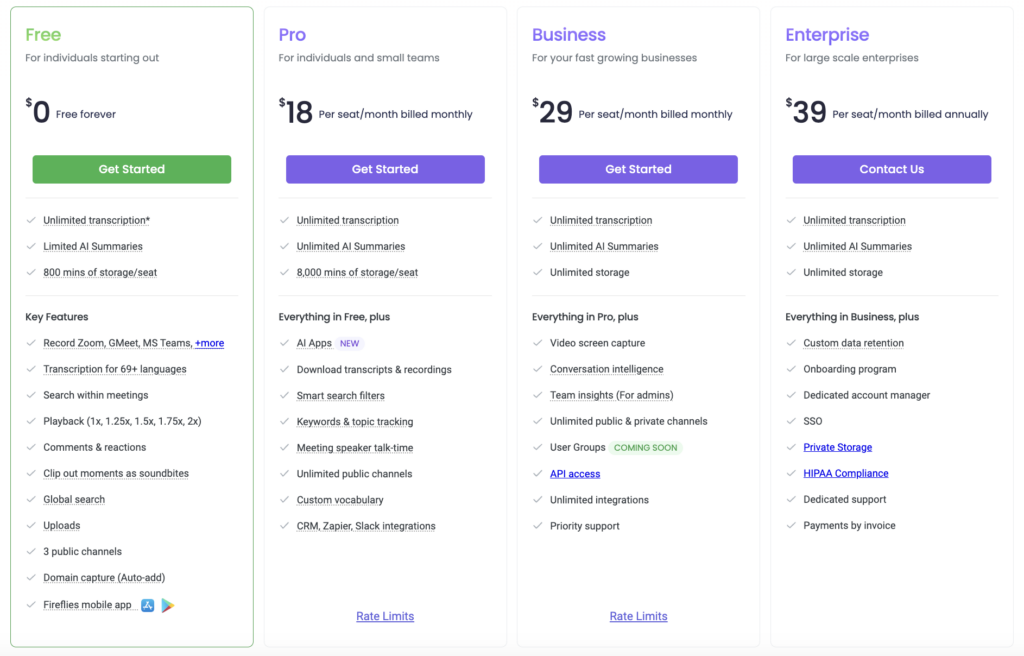Click the 8,000 mins of storage/seat item
1024x656 pixels.
[x=357, y=272]
